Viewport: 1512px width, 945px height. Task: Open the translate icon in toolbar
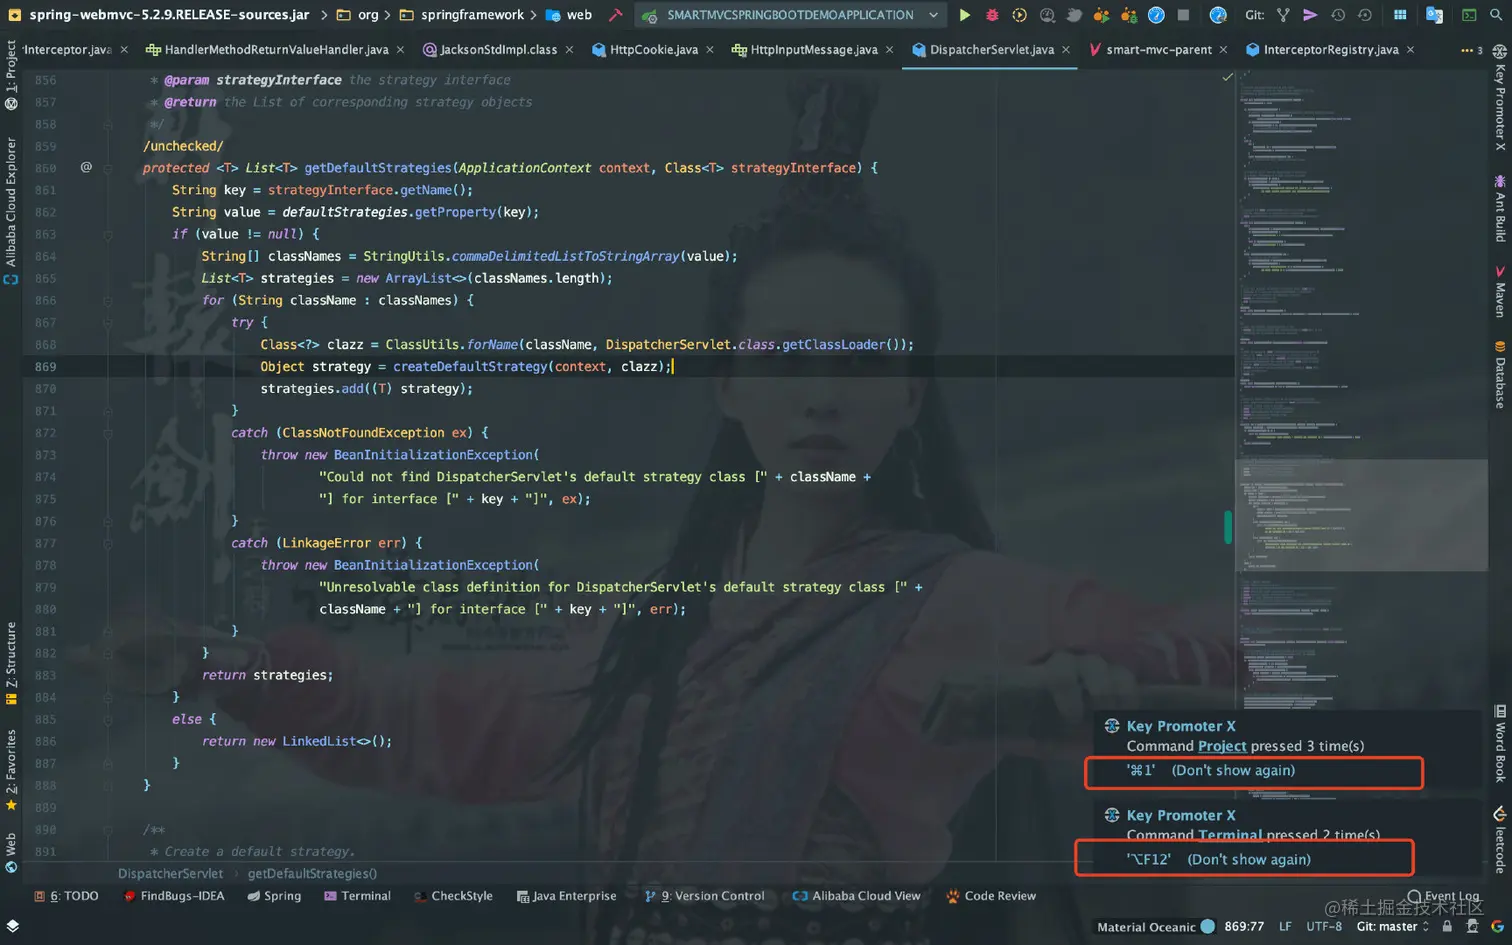click(x=1434, y=15)
